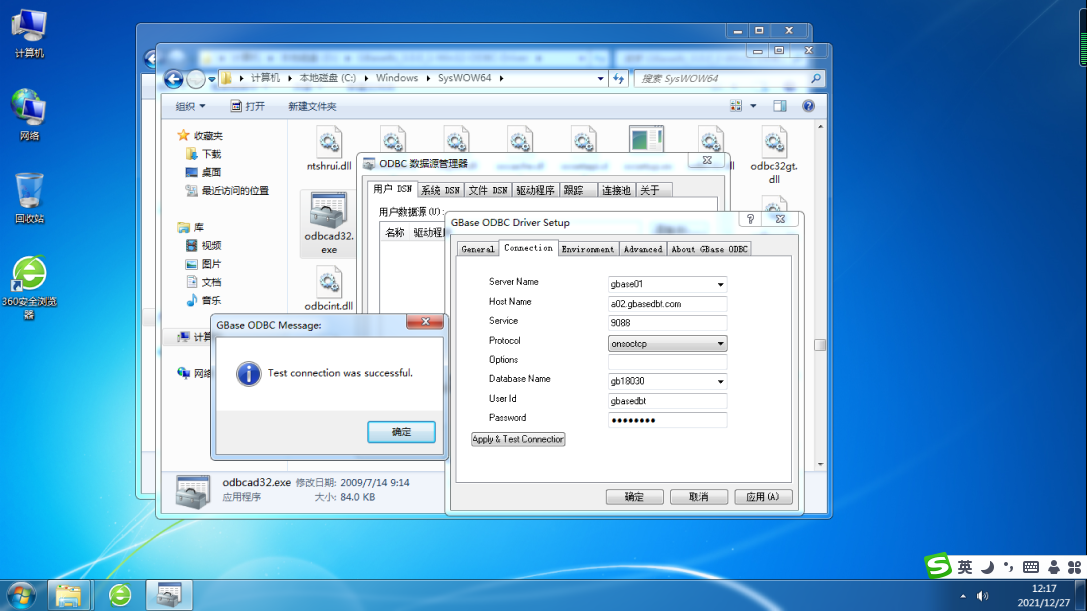This screenshot has width=1087, height=611.
Task: Click the search magnifier icon in Explorer
Action: coord(816,78)
